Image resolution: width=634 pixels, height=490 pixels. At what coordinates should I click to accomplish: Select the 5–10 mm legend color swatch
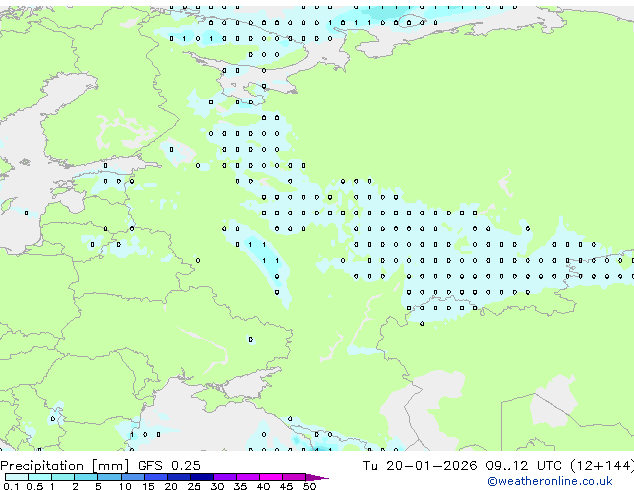pyautogui.click(x=109, y=477)
